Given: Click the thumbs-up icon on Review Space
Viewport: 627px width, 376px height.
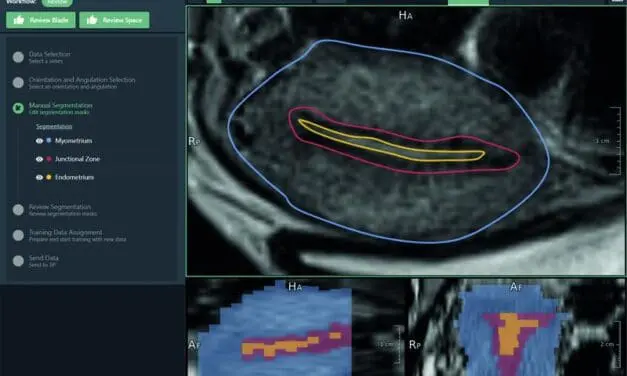Looking at the screenshot, I should tap(92, 20).
